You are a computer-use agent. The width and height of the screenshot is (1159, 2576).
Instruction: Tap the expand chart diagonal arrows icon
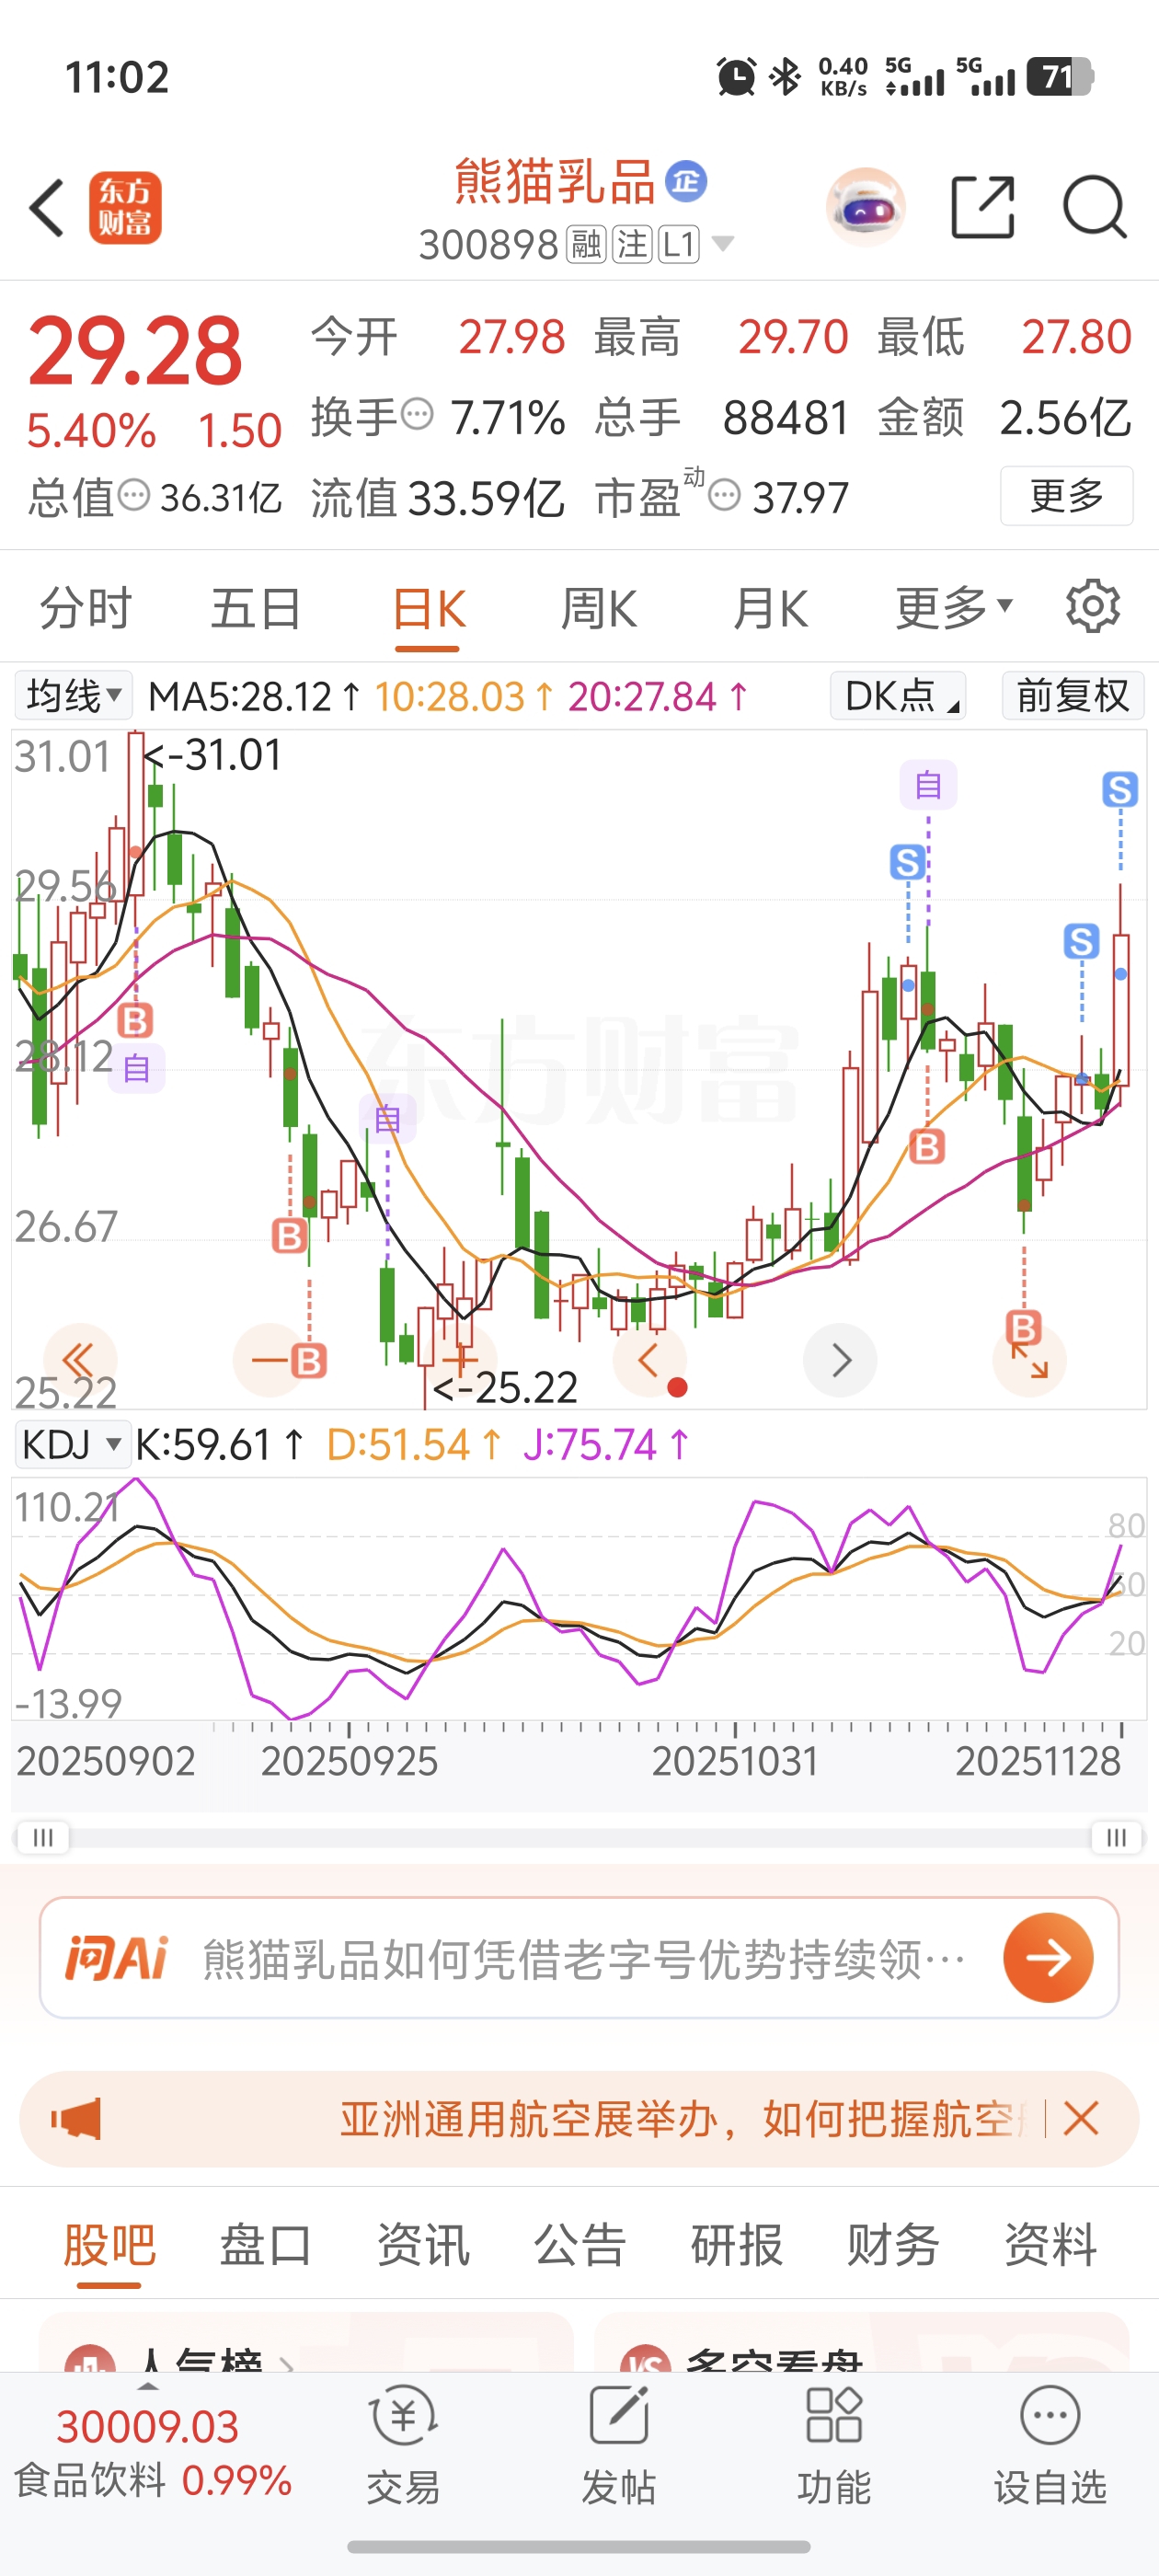coord(1030,1360)
